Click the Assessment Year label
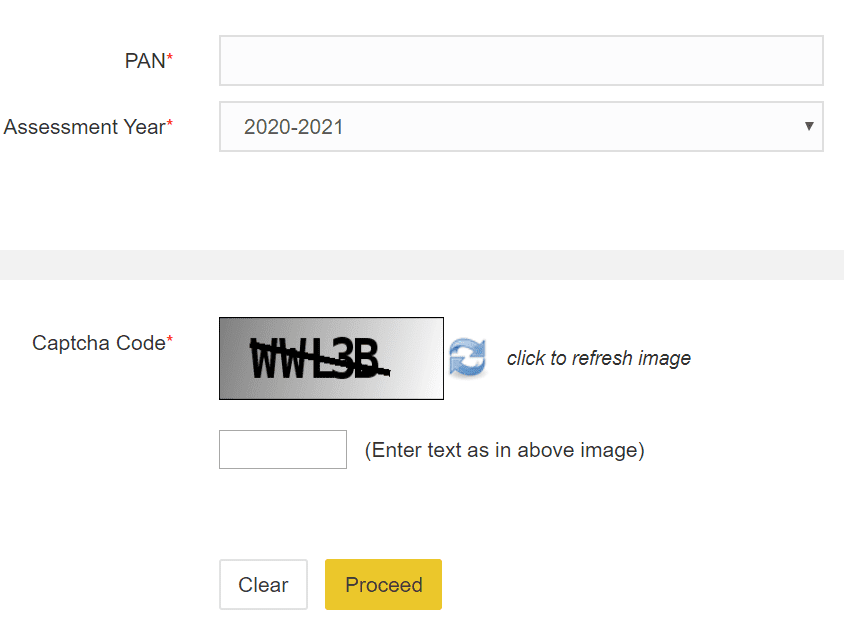Image resolution: width=844 pixels, height=617 pixels. coord(85,127)
